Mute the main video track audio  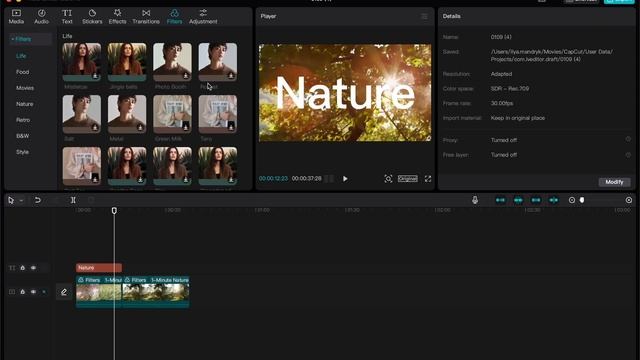(44, 292)
